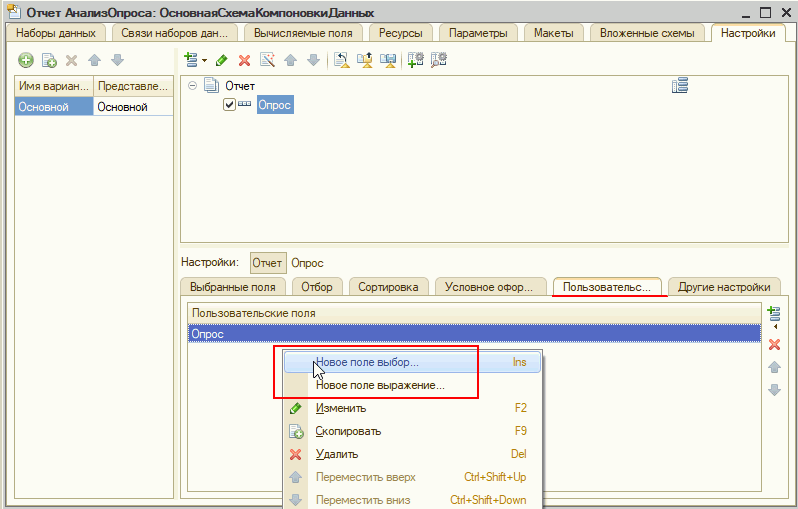Screen dimensions: 798x509
Task: Click the Представление column header
Action: tap(133, 86)
